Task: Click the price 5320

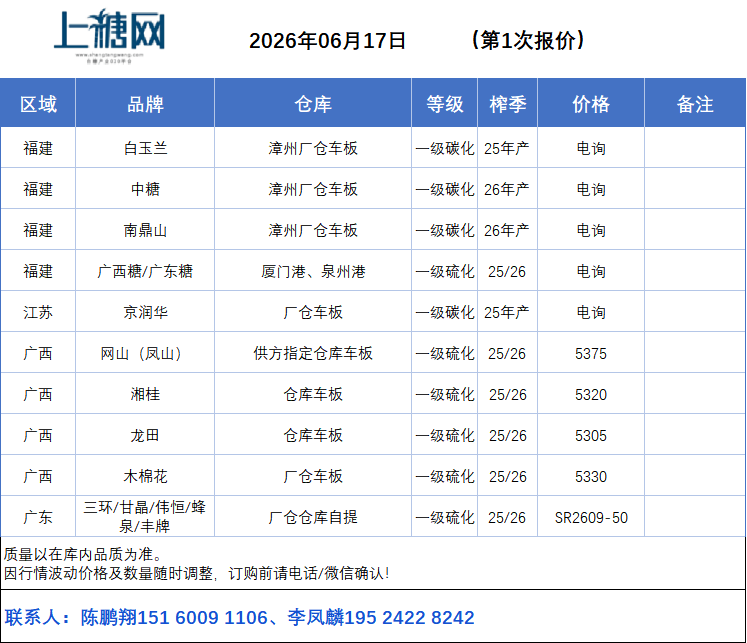Action: pos(591,394)
